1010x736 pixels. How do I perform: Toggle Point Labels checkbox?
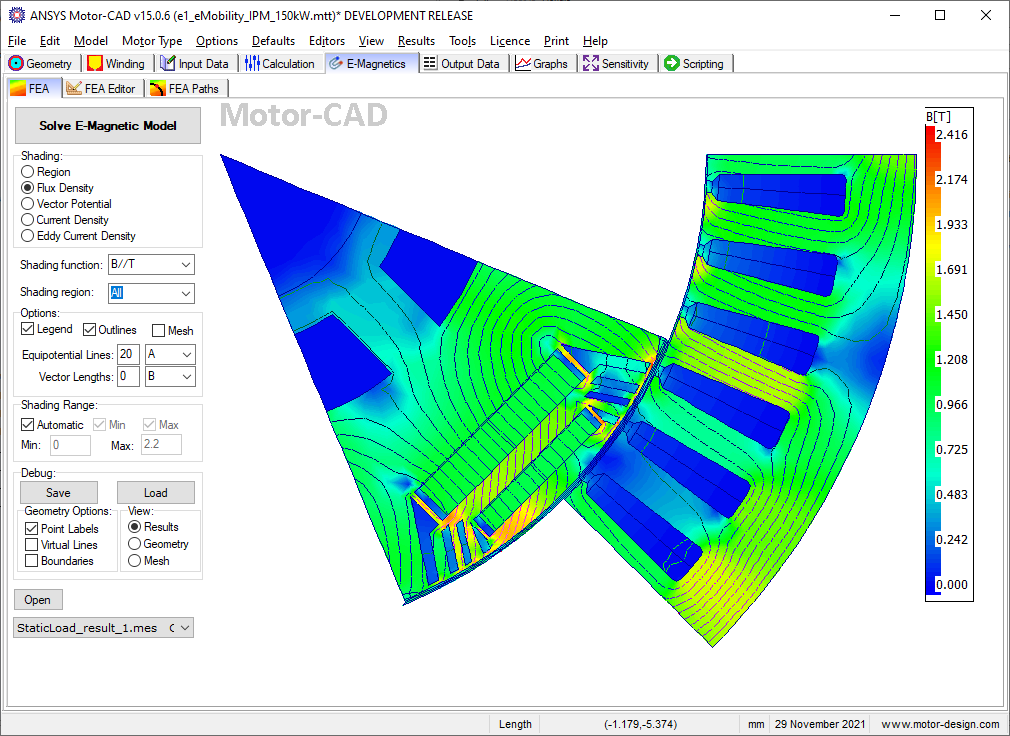[x=31, y=529]
